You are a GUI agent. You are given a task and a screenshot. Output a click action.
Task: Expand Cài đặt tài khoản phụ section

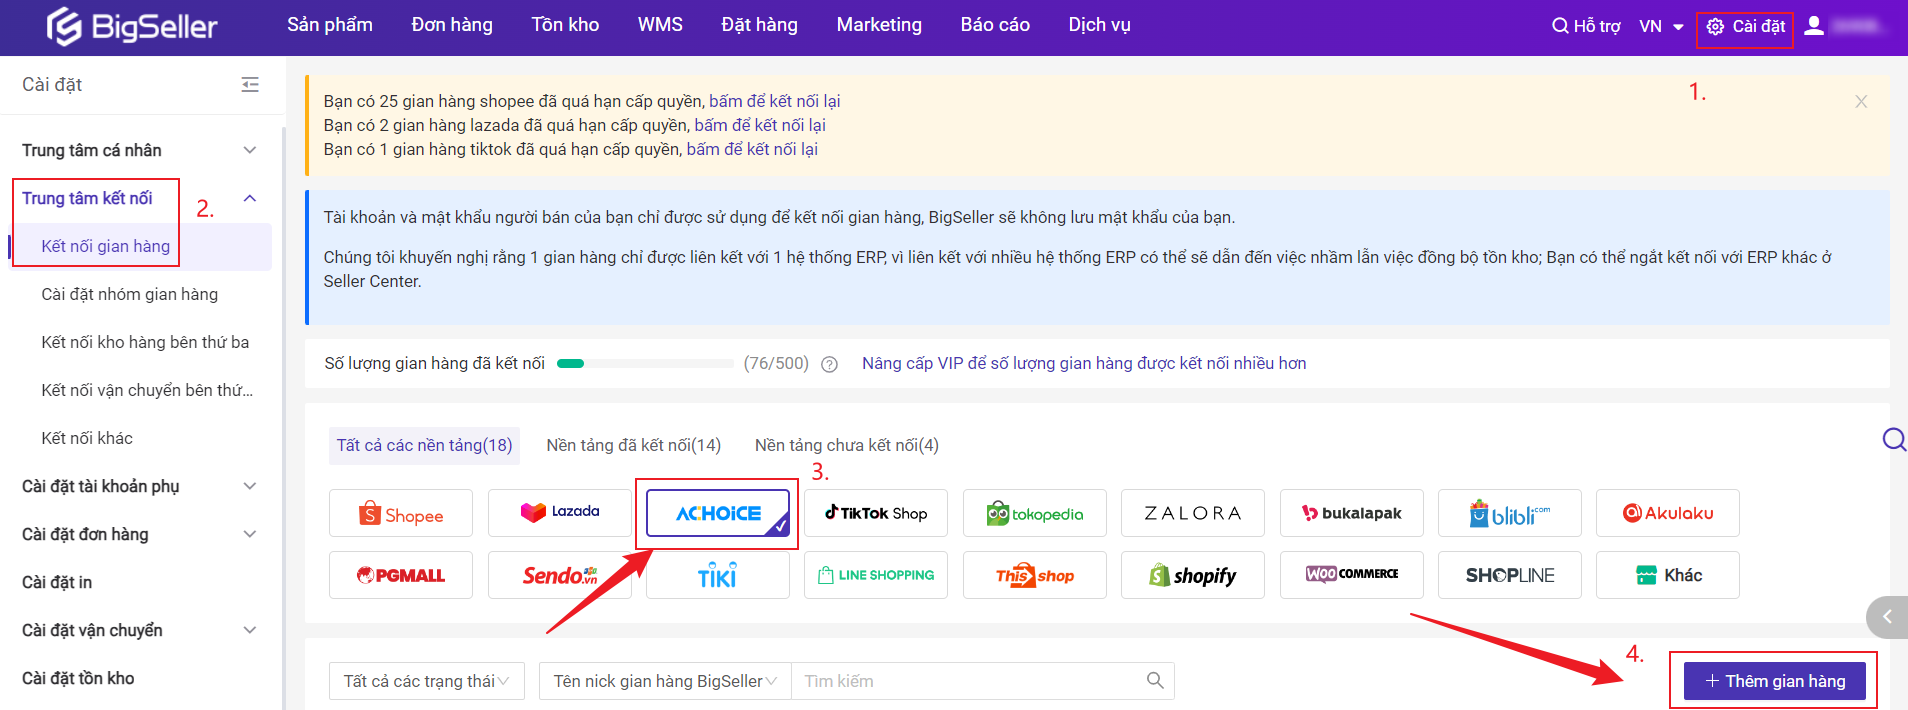250,486
